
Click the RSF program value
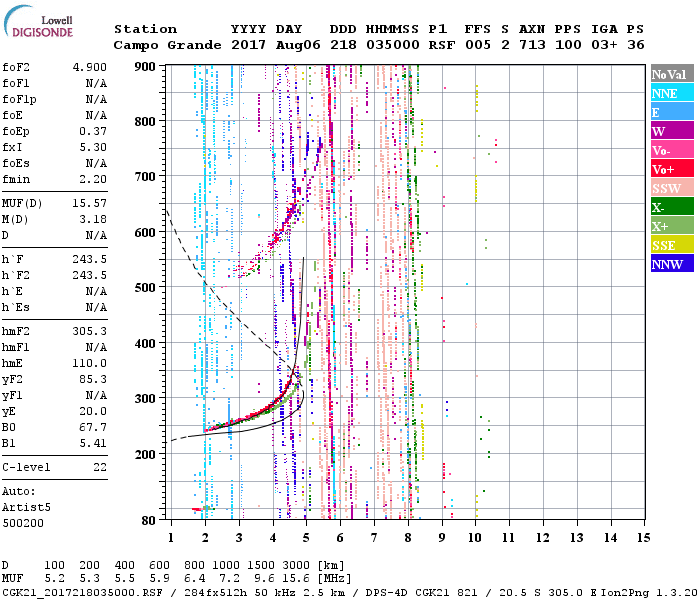click(442, 45)
